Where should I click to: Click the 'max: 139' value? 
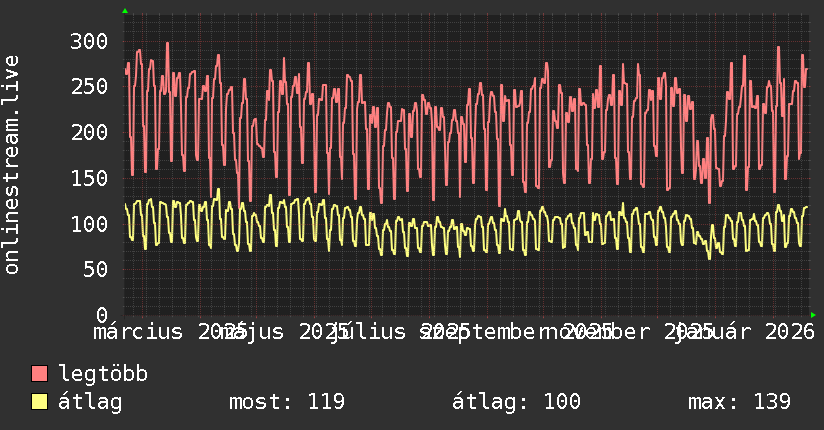coord(739,402)
